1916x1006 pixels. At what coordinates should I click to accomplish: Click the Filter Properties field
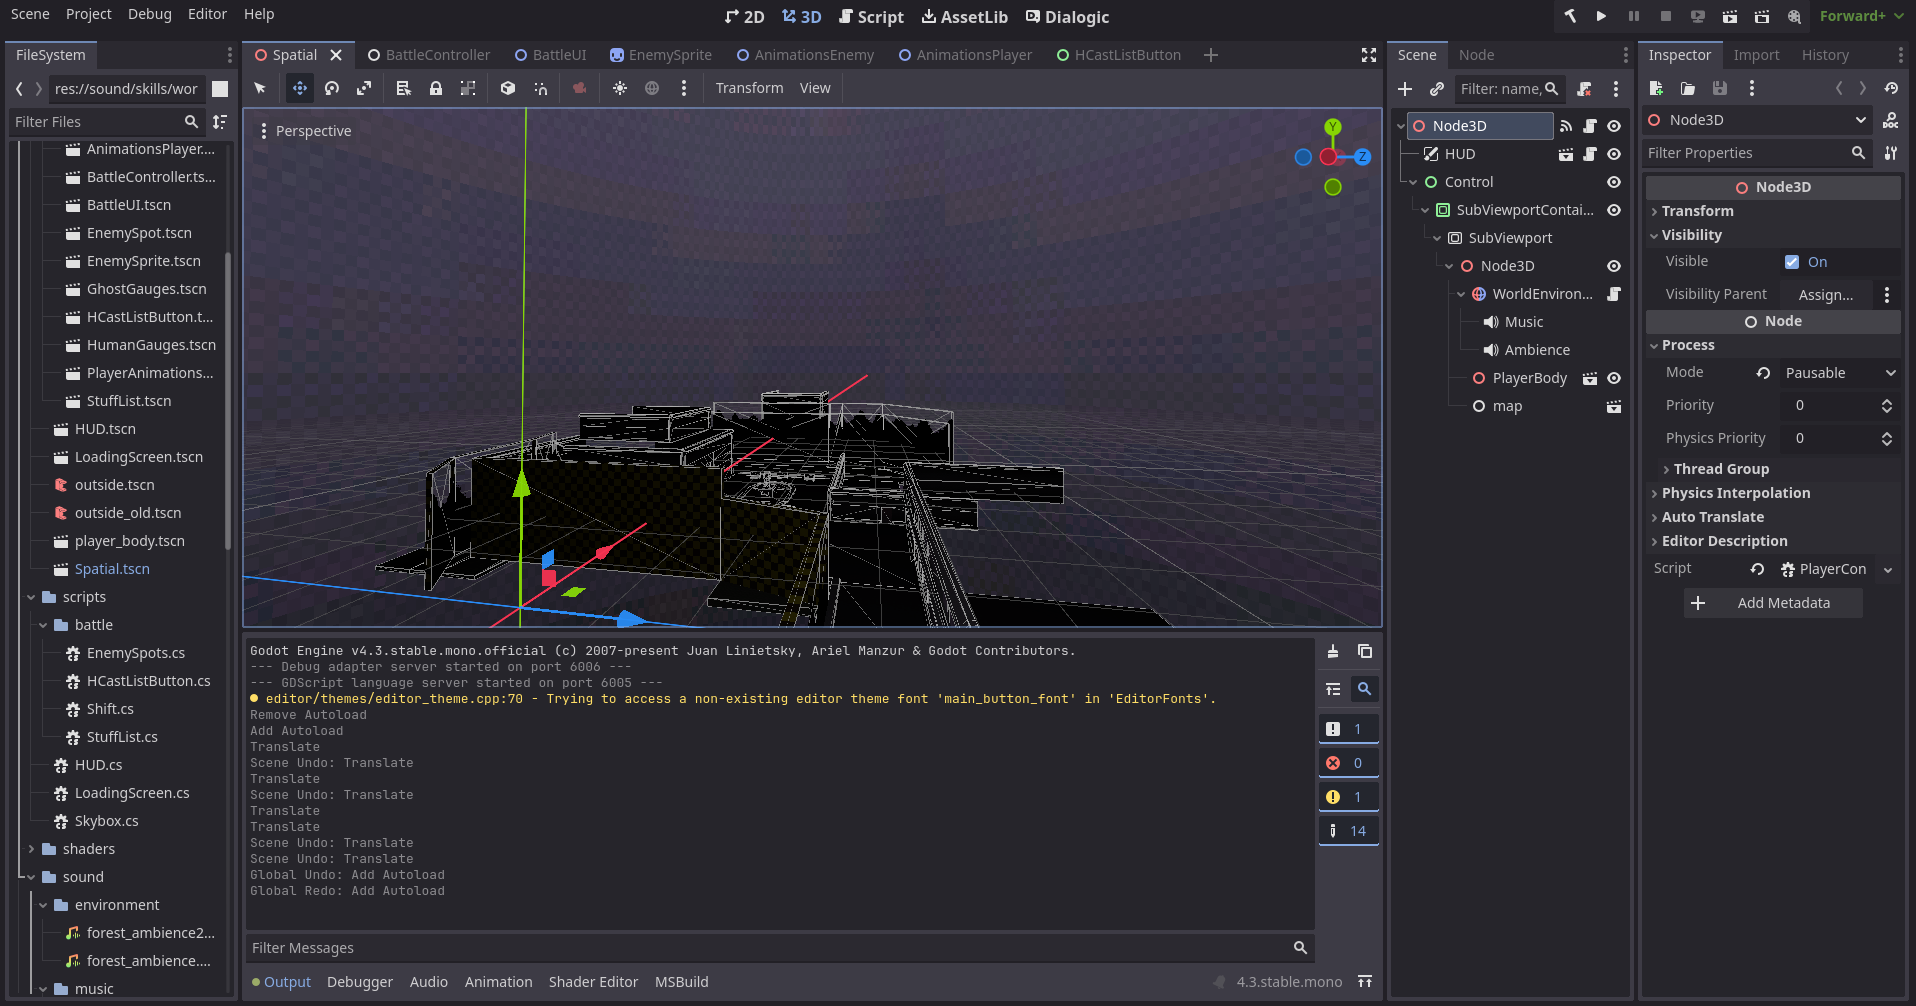click(1757, 153)
